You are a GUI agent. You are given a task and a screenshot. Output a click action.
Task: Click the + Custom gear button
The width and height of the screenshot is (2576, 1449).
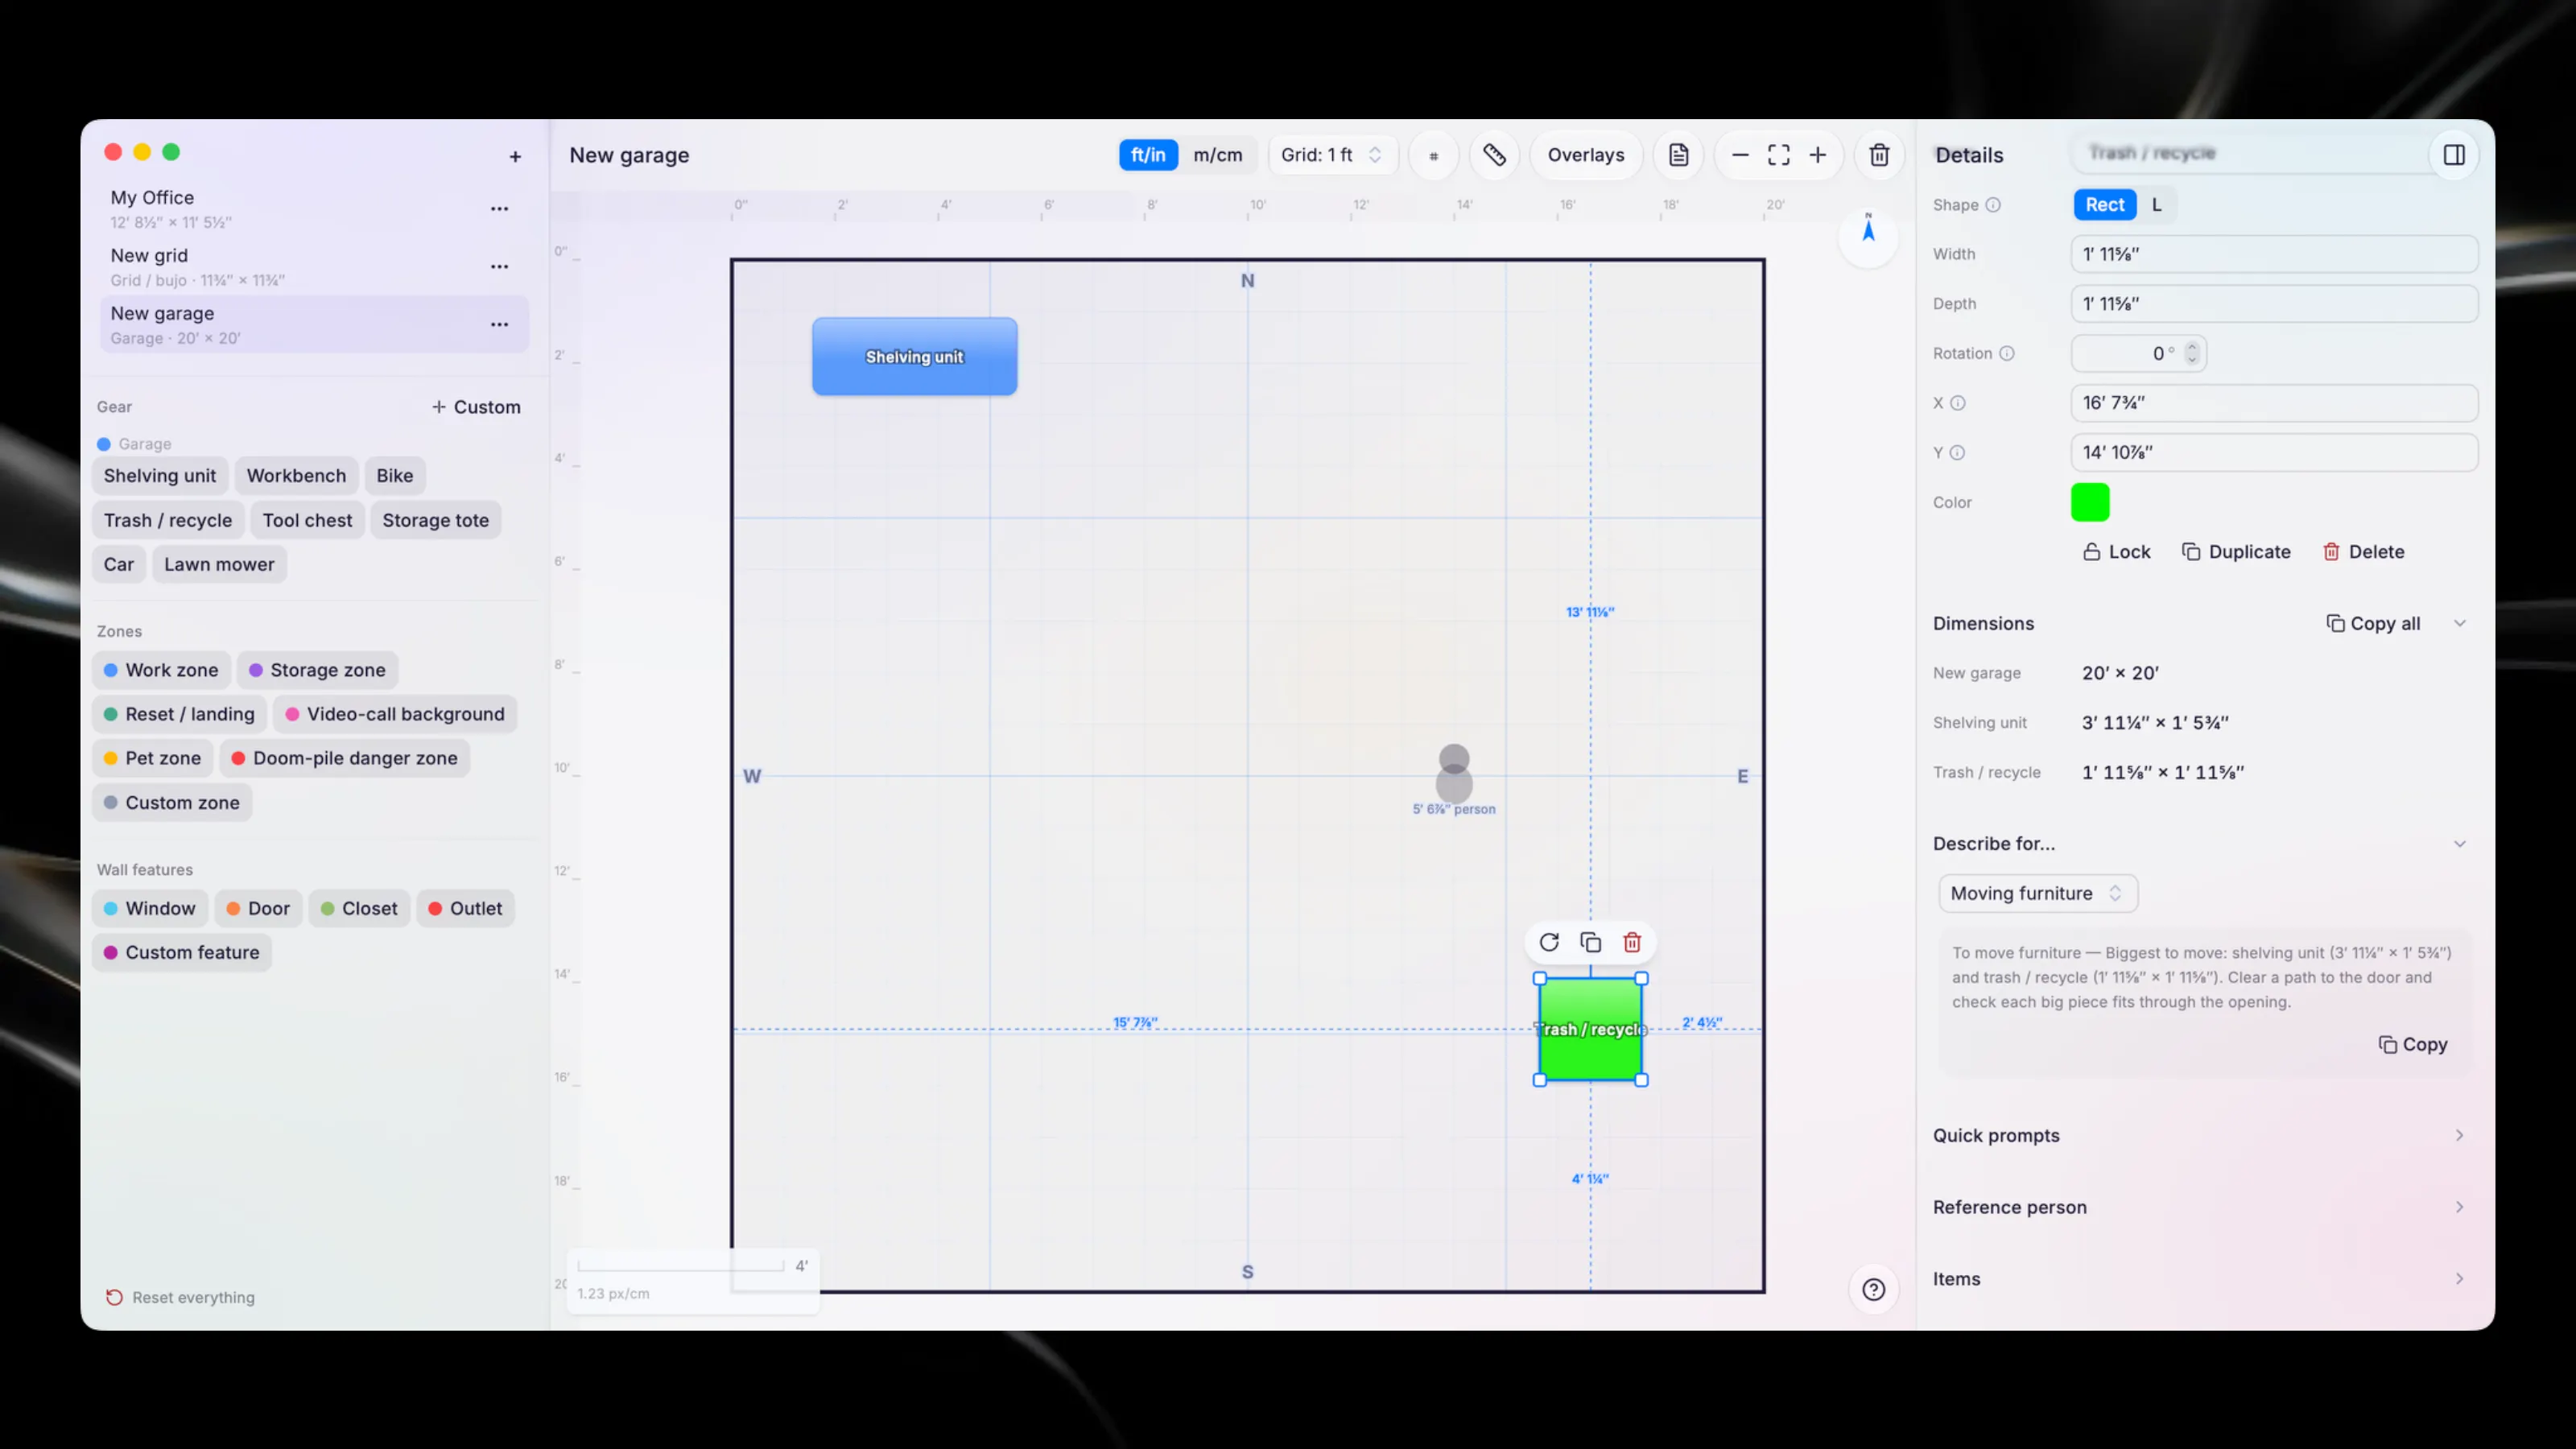[476, 407]
